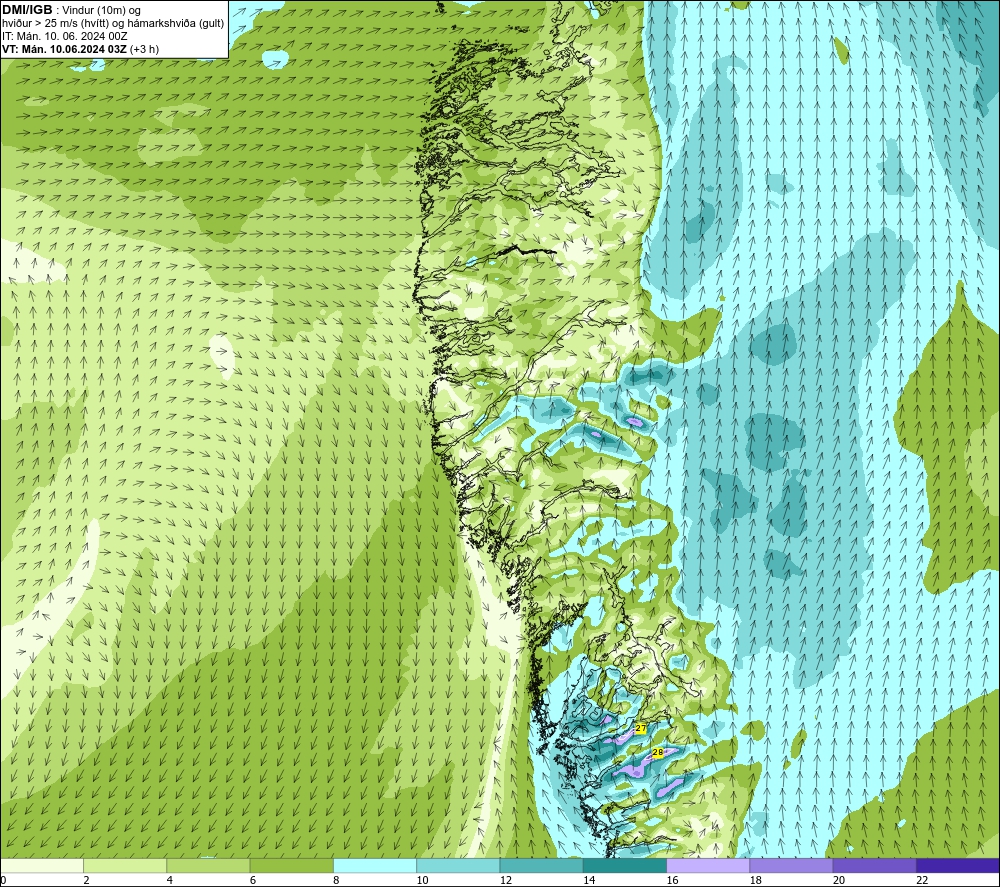Screen dimensions: 1000x887
Task: Click scale number 8 on the legend
Action: coord(336,880)
